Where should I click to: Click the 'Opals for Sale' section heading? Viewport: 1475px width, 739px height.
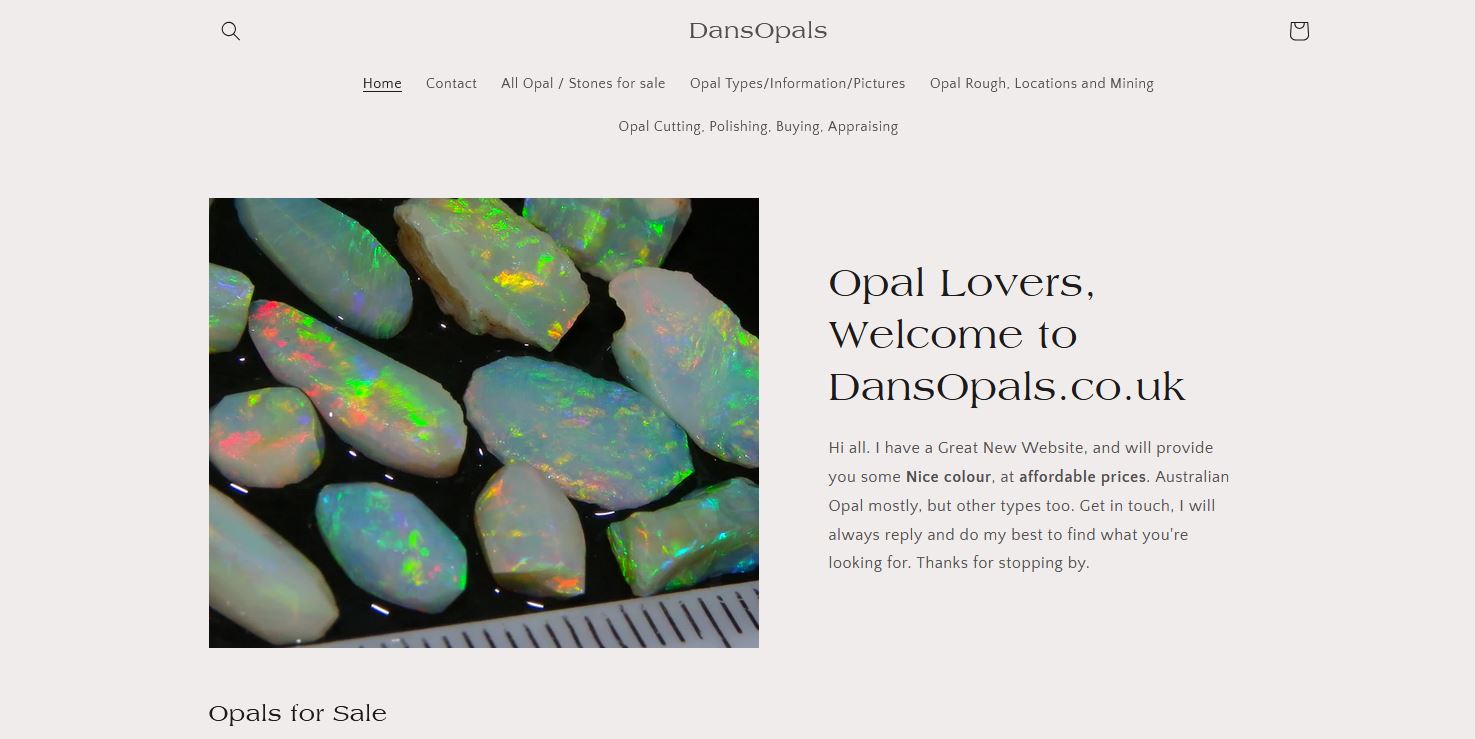click(297, 713)
